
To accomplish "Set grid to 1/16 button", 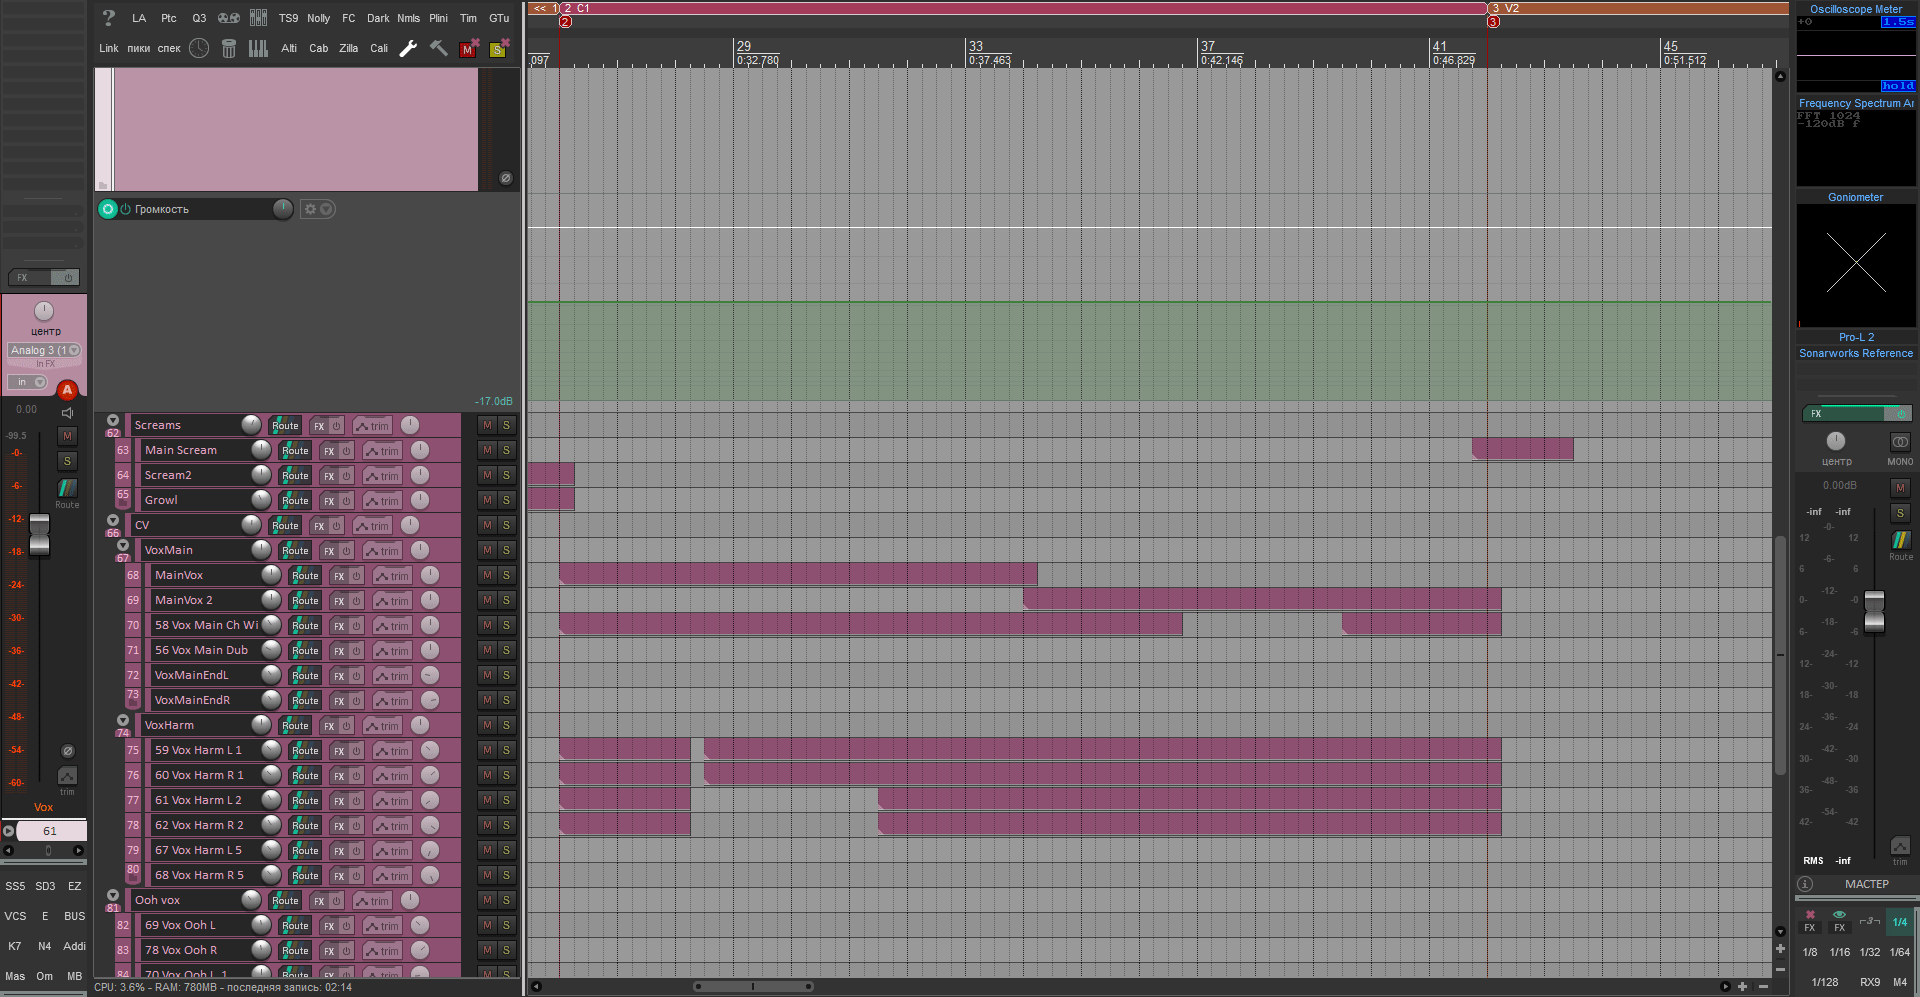I will point(1840,952).
